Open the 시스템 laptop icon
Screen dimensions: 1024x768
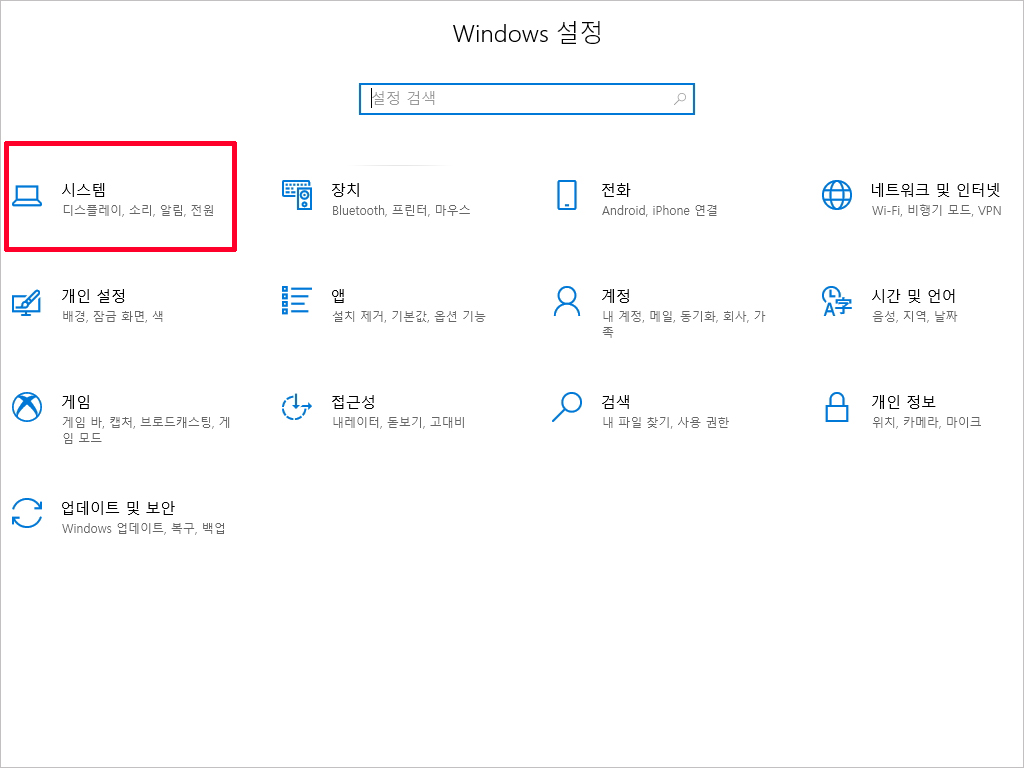(27, 196)
